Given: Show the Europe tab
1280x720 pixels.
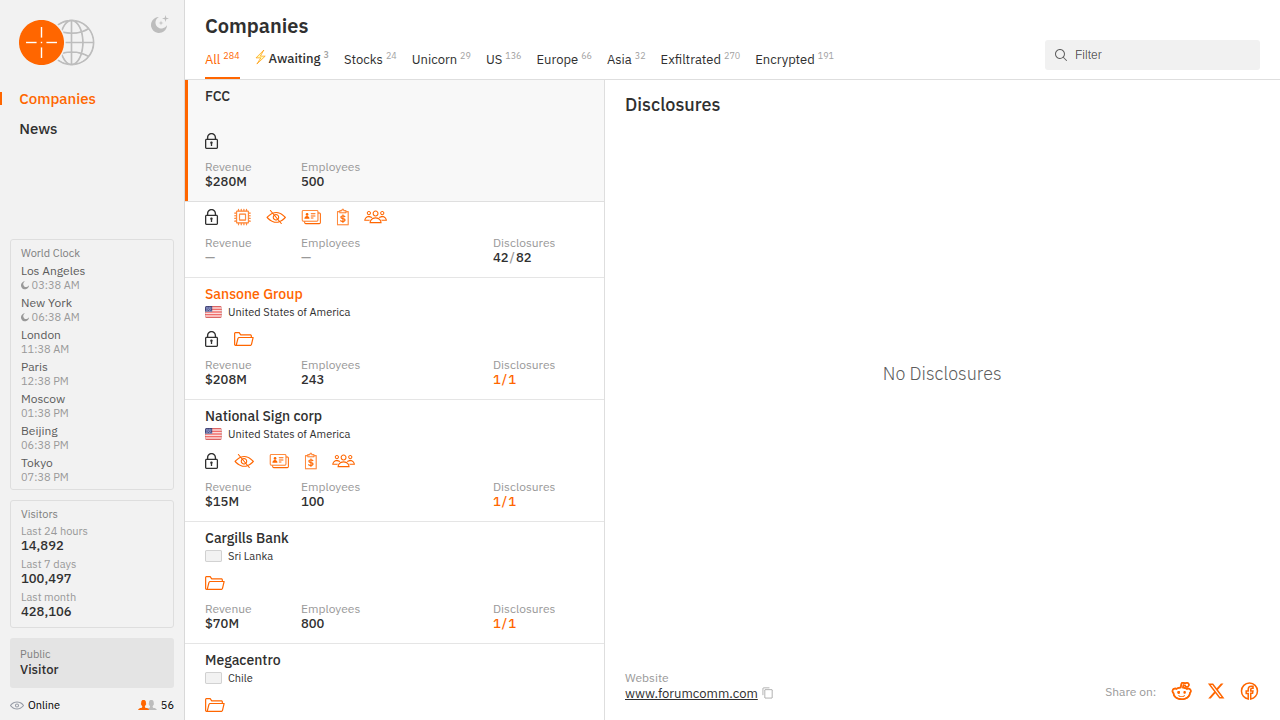Looking at the screenshot, I should point(564,59).
